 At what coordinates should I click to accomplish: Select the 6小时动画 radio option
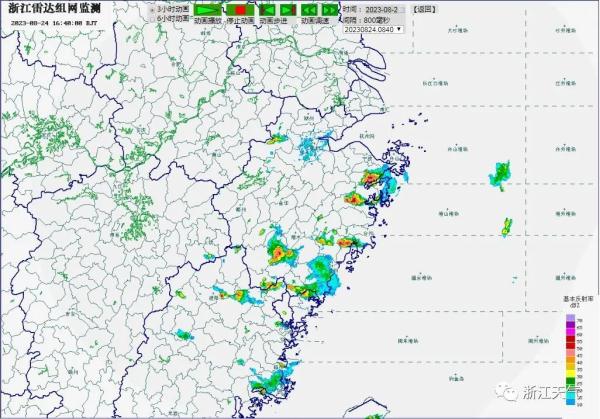[x=153, y=19]
